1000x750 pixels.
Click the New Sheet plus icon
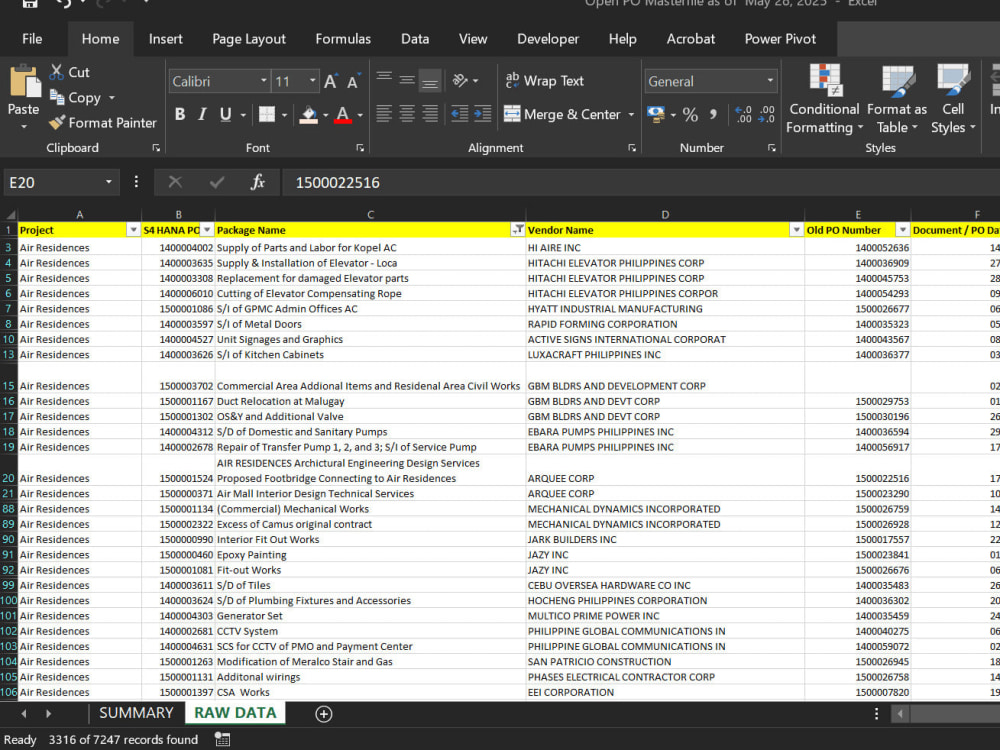click(x=323, y=714)
